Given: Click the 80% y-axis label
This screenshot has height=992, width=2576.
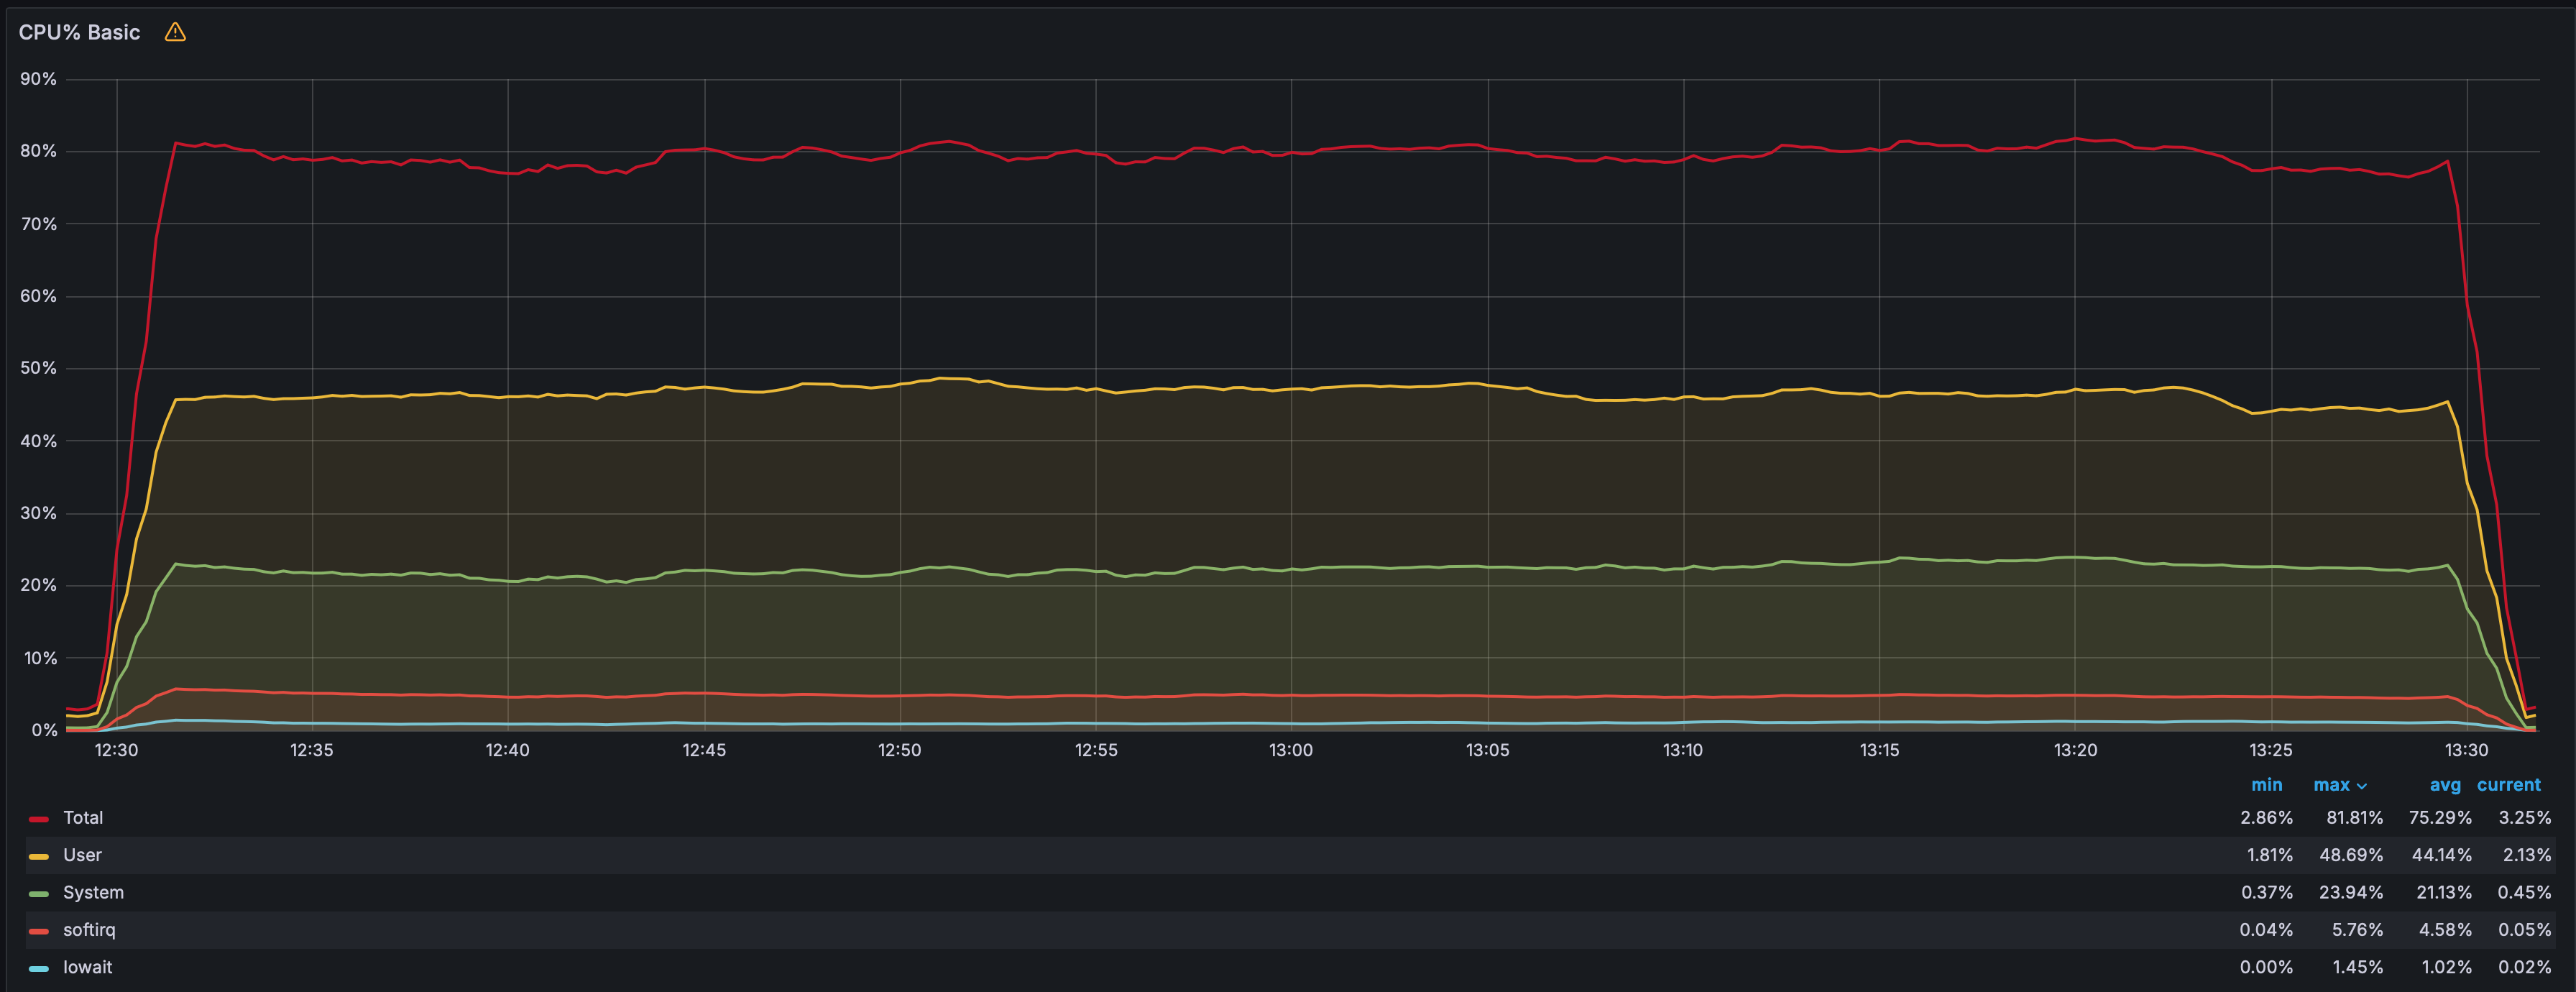Looking at the screenshot, I should (38, 151).
